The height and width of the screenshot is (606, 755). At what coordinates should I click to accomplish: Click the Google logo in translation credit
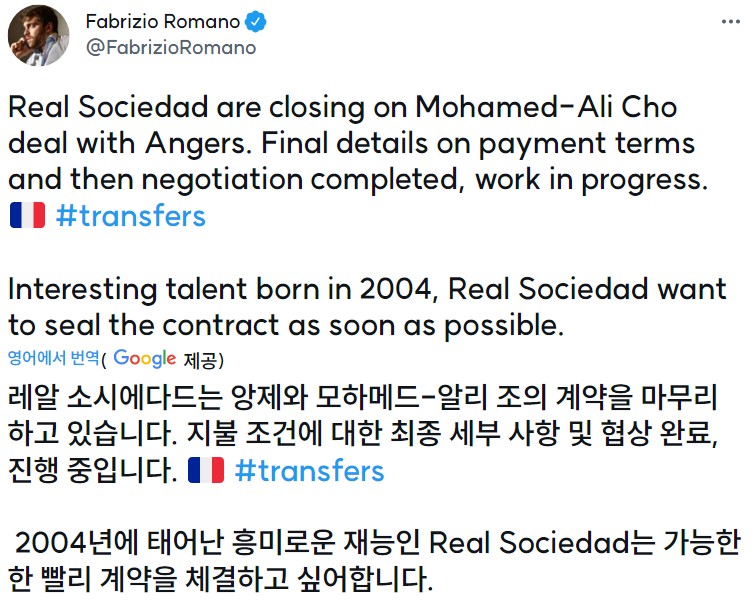click(144, 359)
